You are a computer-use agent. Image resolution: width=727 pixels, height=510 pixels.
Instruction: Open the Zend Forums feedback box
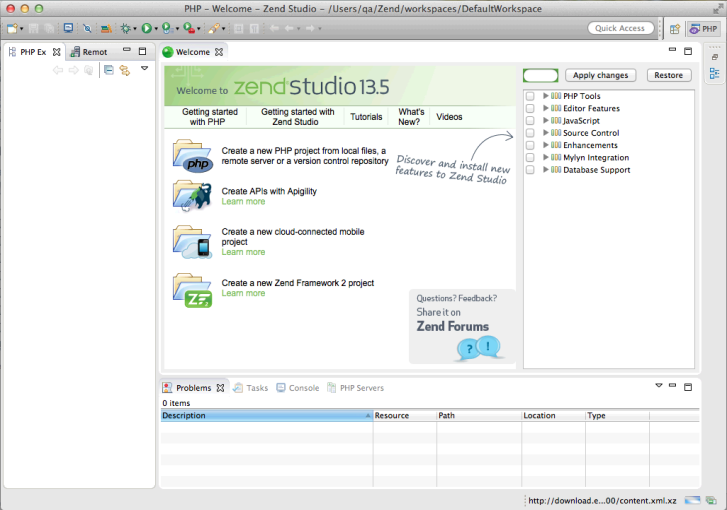(x=462, y=326)
